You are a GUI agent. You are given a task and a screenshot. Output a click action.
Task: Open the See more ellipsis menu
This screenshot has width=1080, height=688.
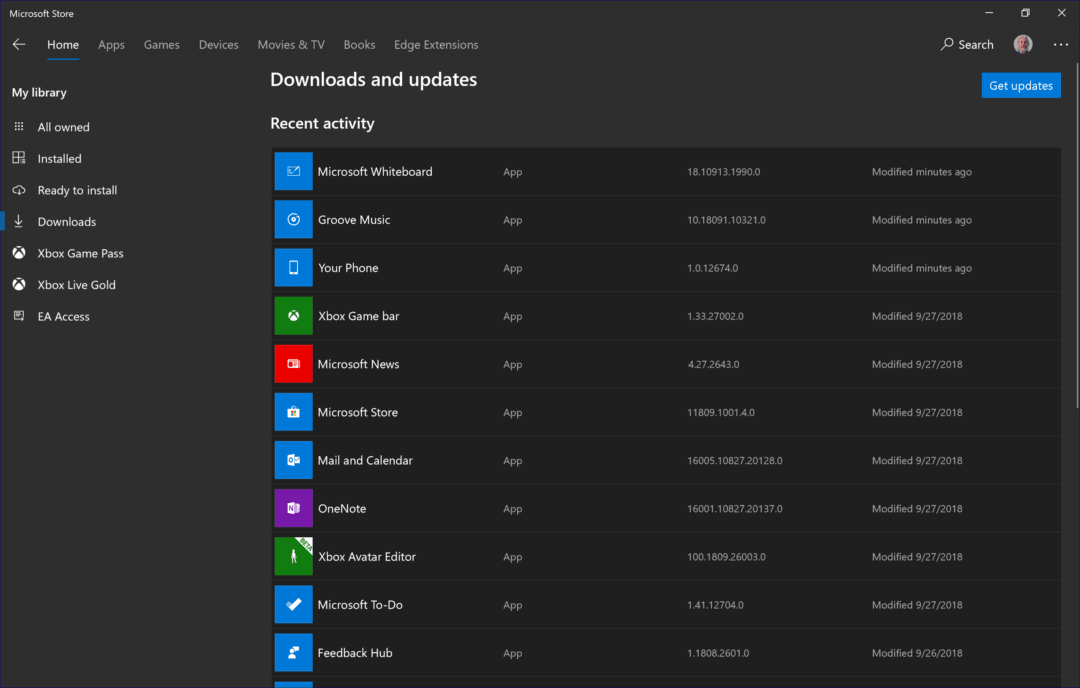(x=1060, y=44)
